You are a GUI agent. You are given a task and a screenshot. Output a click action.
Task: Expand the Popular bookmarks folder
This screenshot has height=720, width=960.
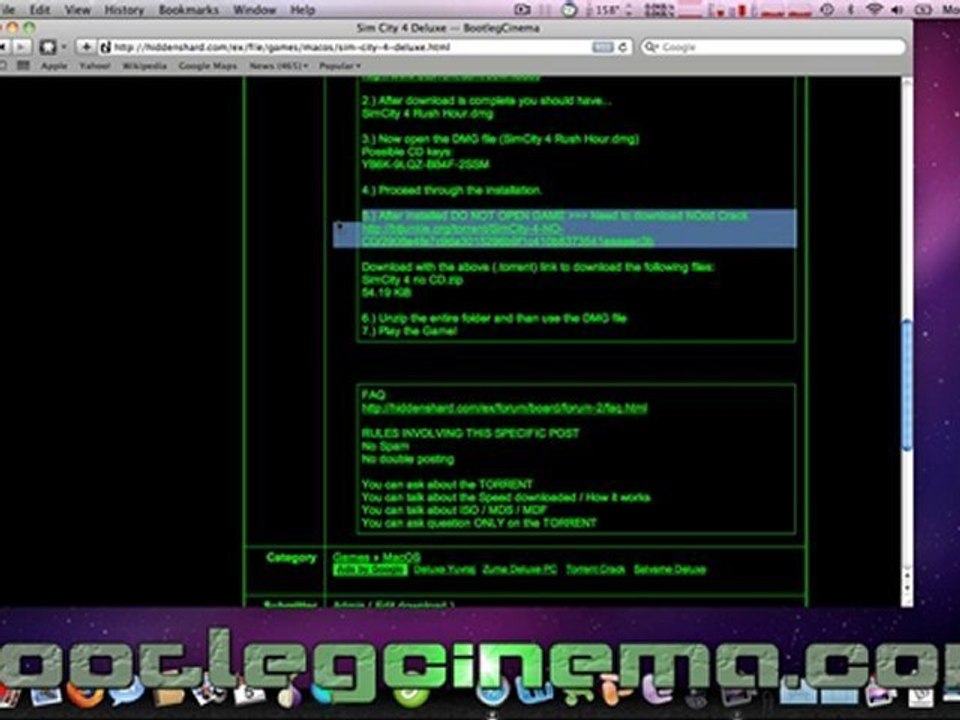click(340, 66)
